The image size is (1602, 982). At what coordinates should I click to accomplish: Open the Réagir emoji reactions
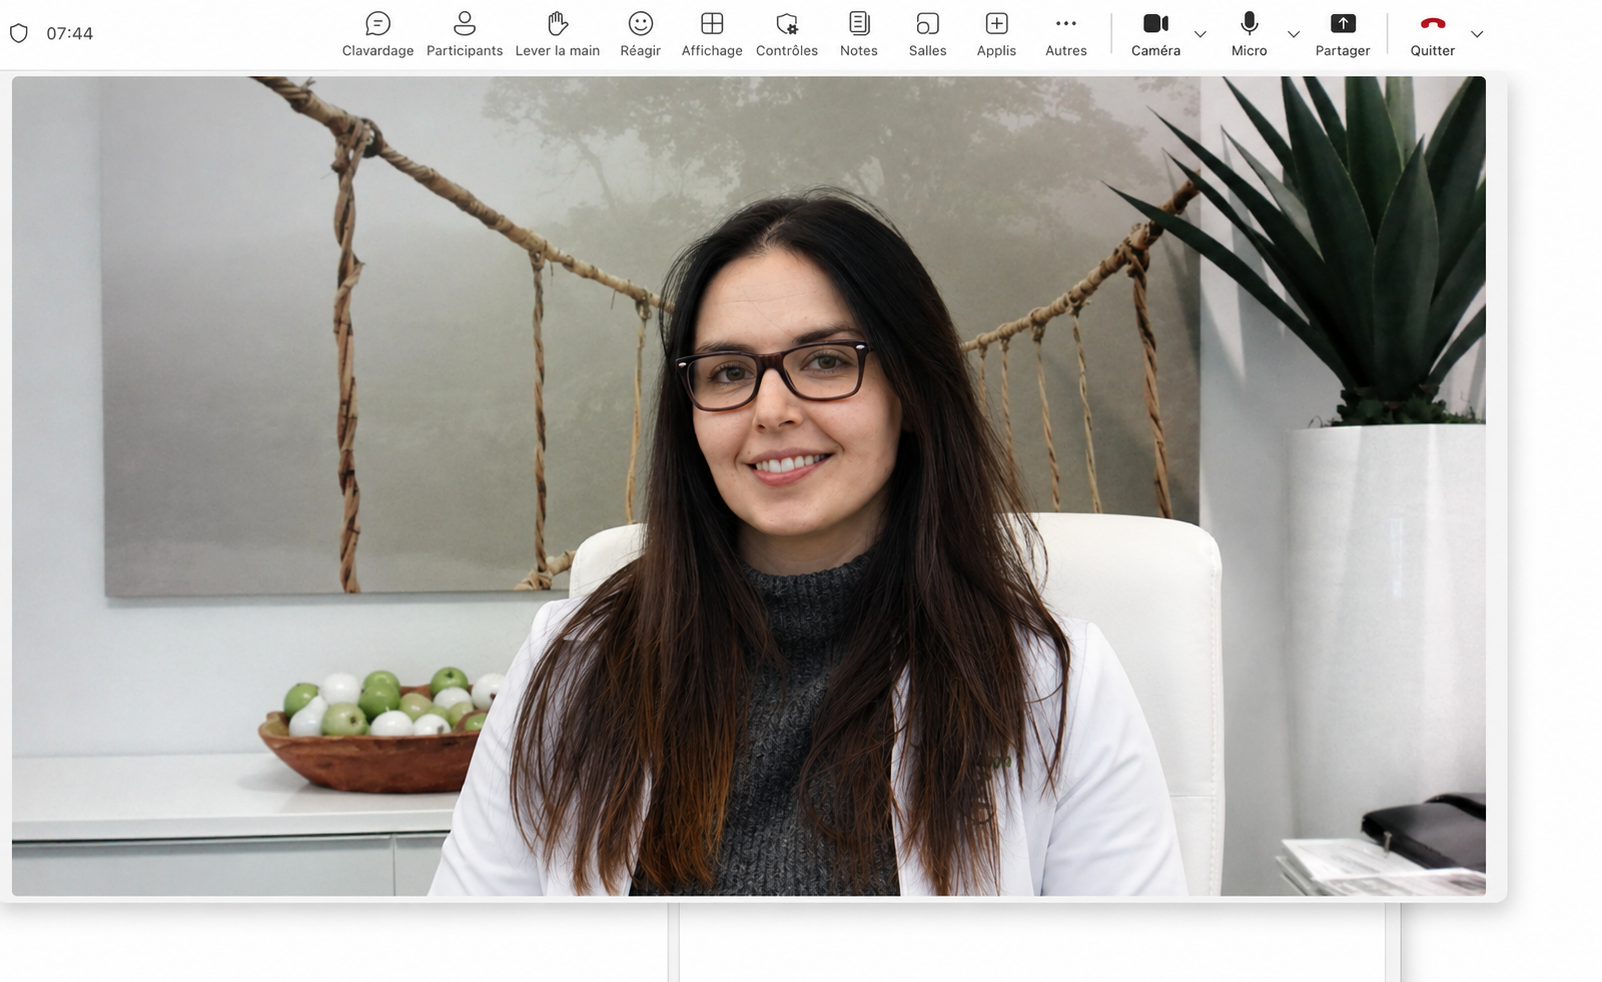(640, 34)
